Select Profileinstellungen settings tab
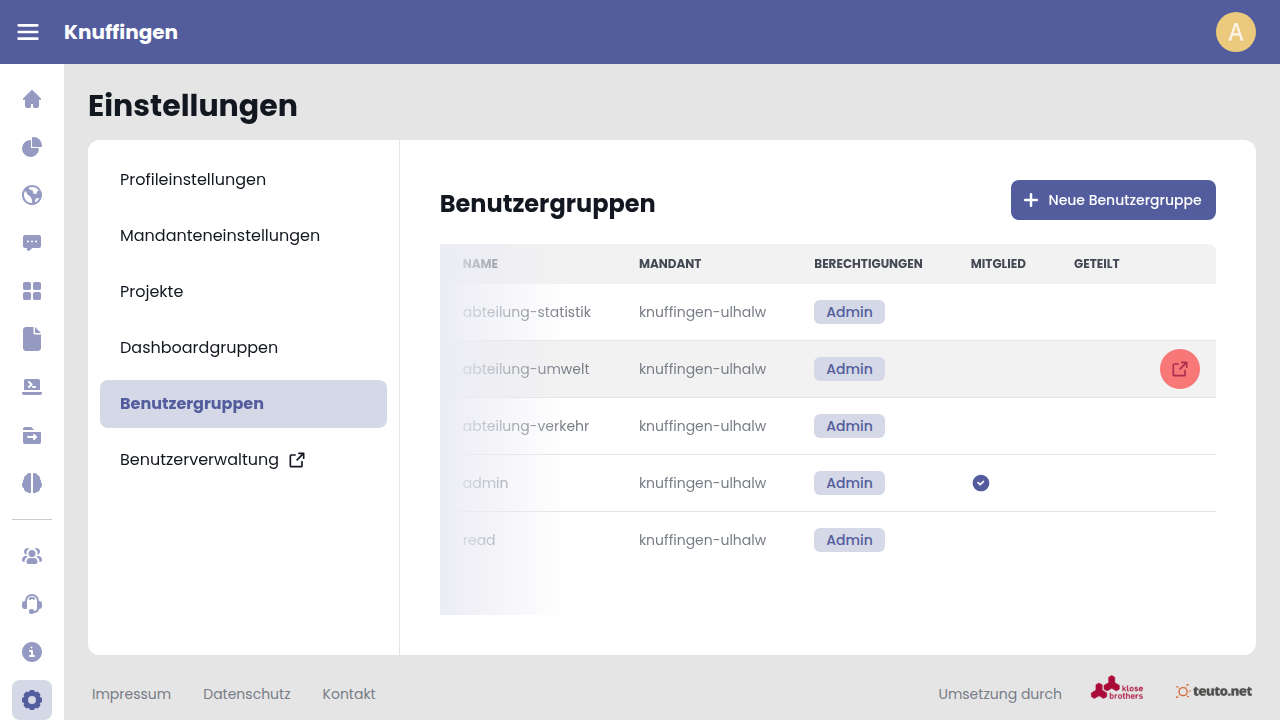Viewport: 1280px width, 720px height. (x=193, y=180)
